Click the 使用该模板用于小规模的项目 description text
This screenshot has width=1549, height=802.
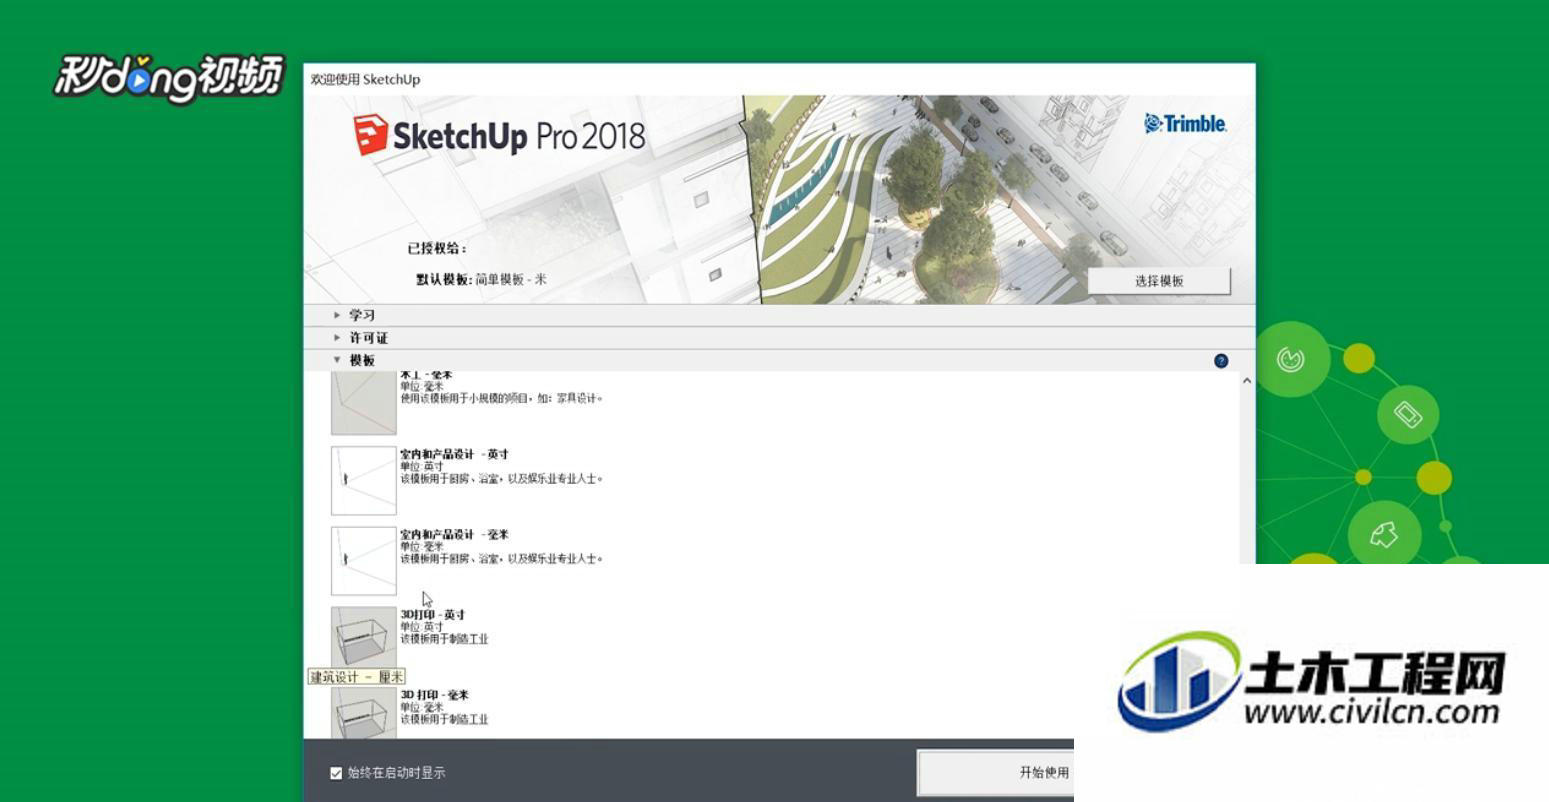(x=502, y=398)
